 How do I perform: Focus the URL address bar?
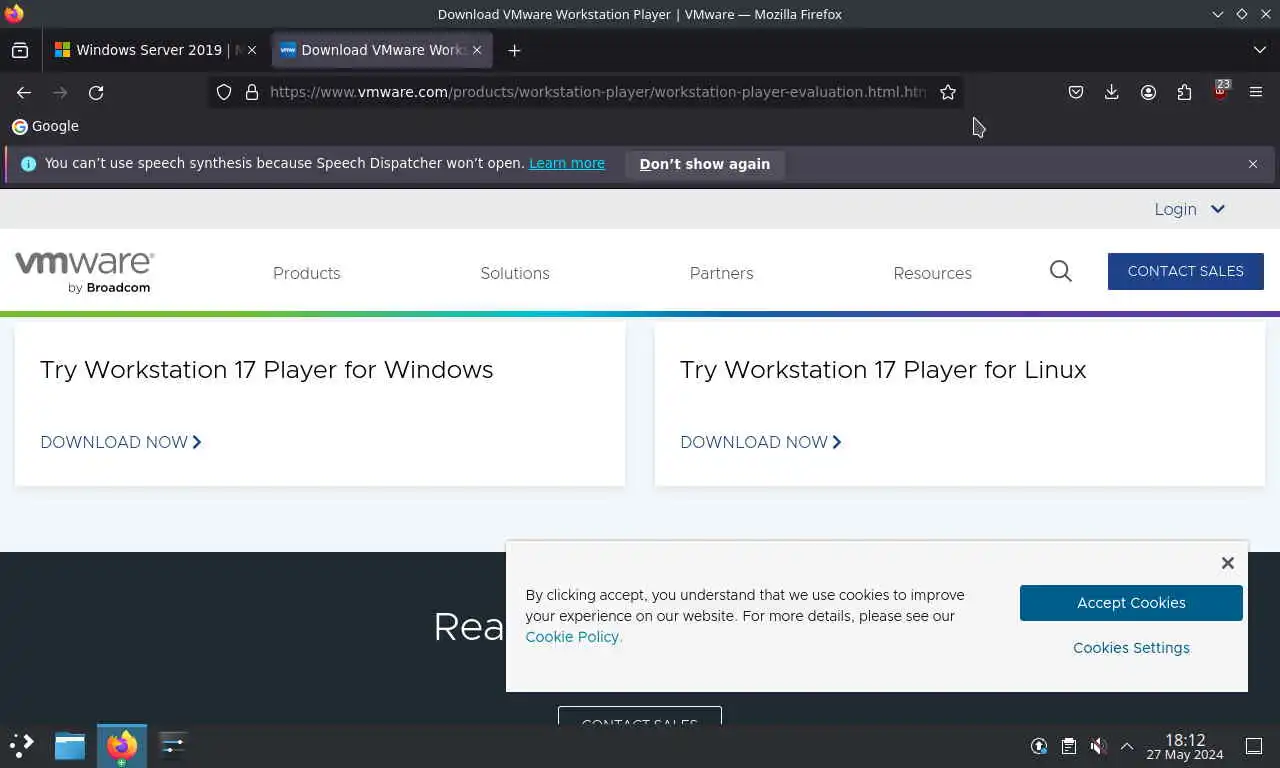(x=598, y=92)
